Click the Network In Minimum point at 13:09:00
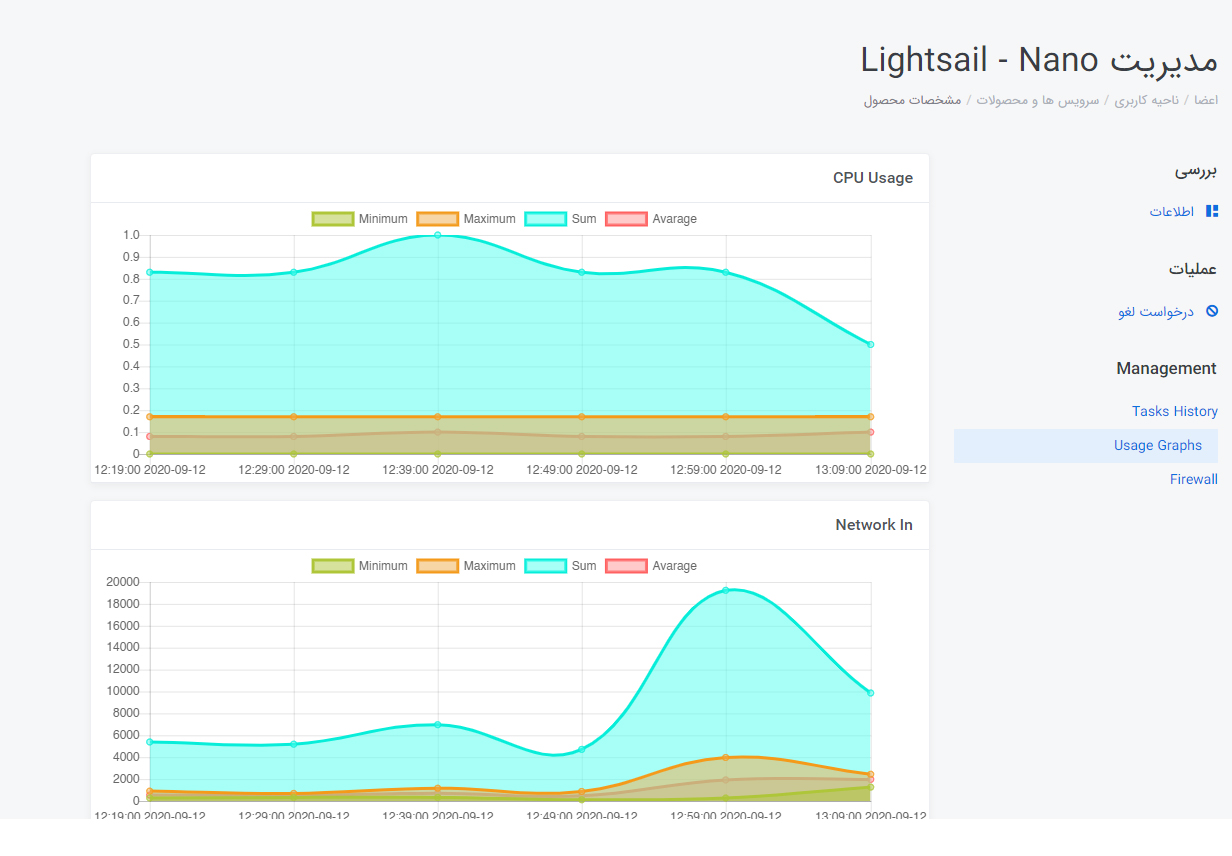The height and width of the screenshot is (856, 1232). click(871, 787)
